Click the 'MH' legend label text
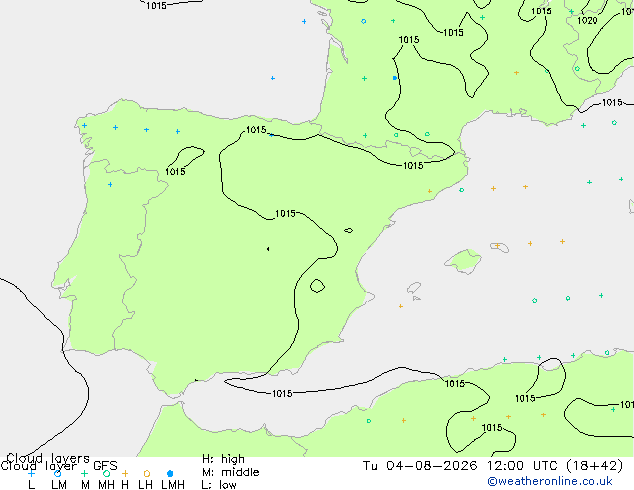634x490 pixels. 106,485
